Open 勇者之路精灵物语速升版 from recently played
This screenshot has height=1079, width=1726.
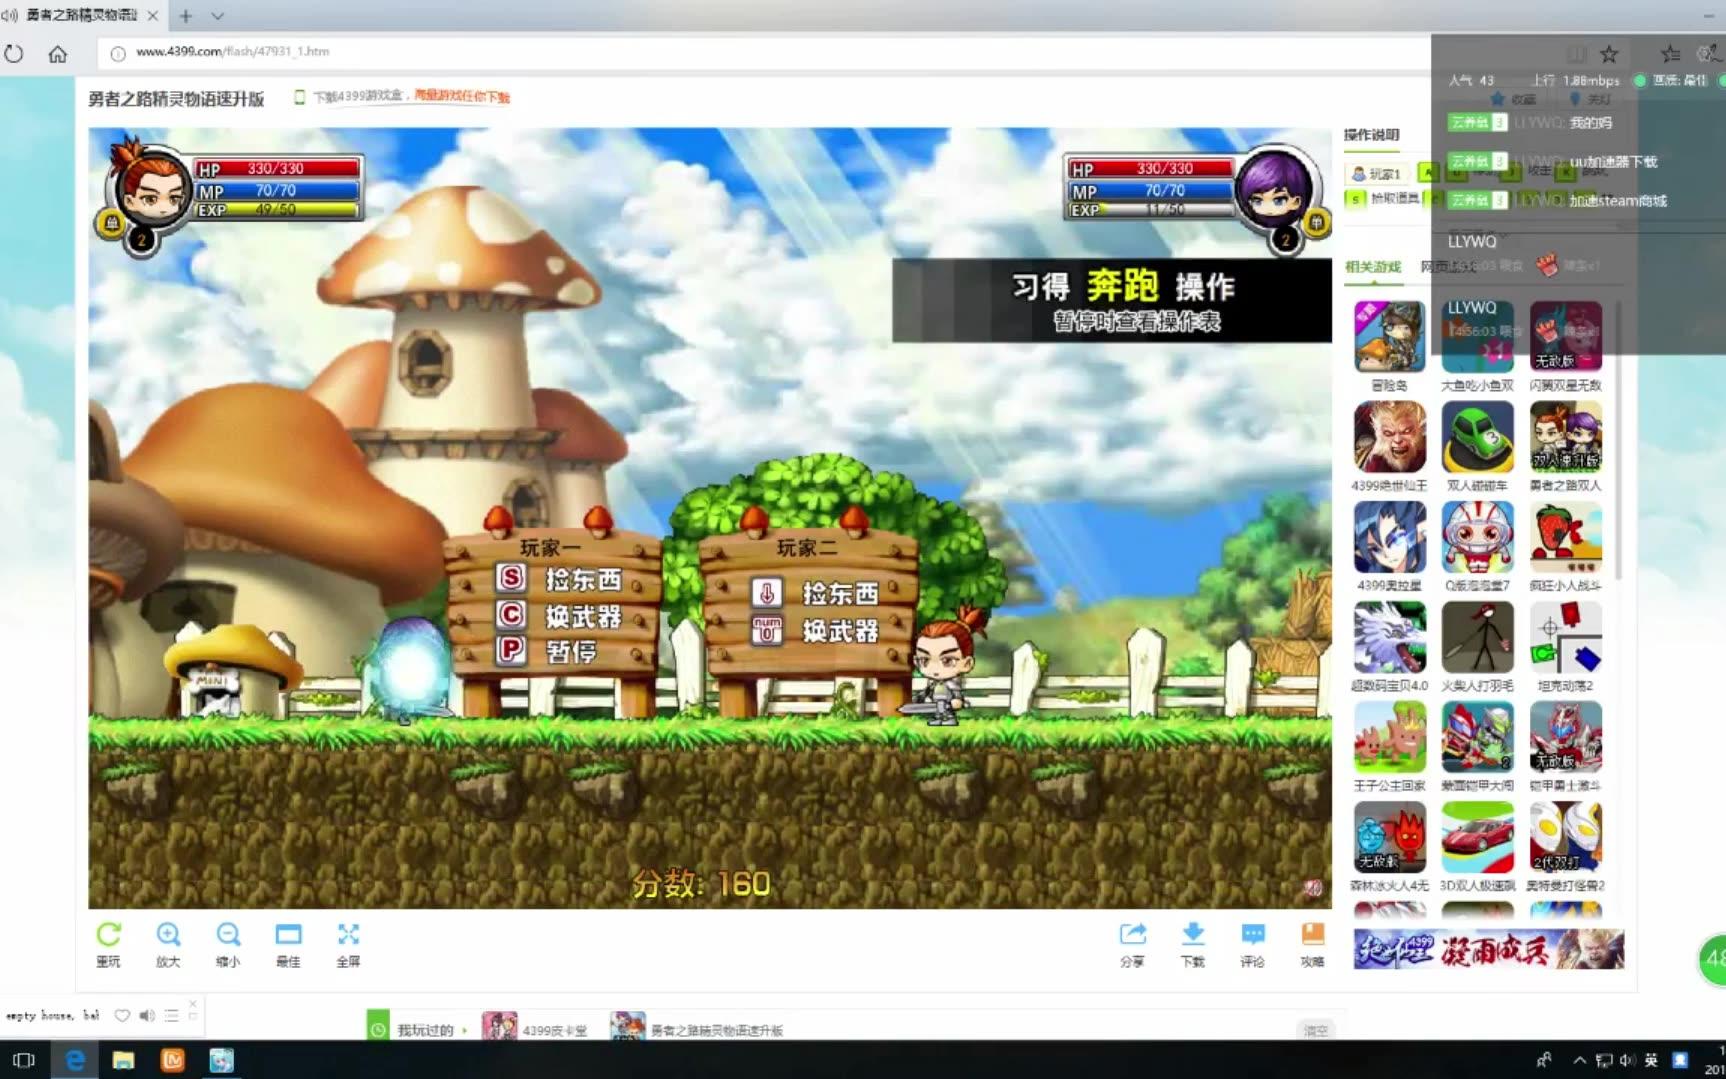698,1029
